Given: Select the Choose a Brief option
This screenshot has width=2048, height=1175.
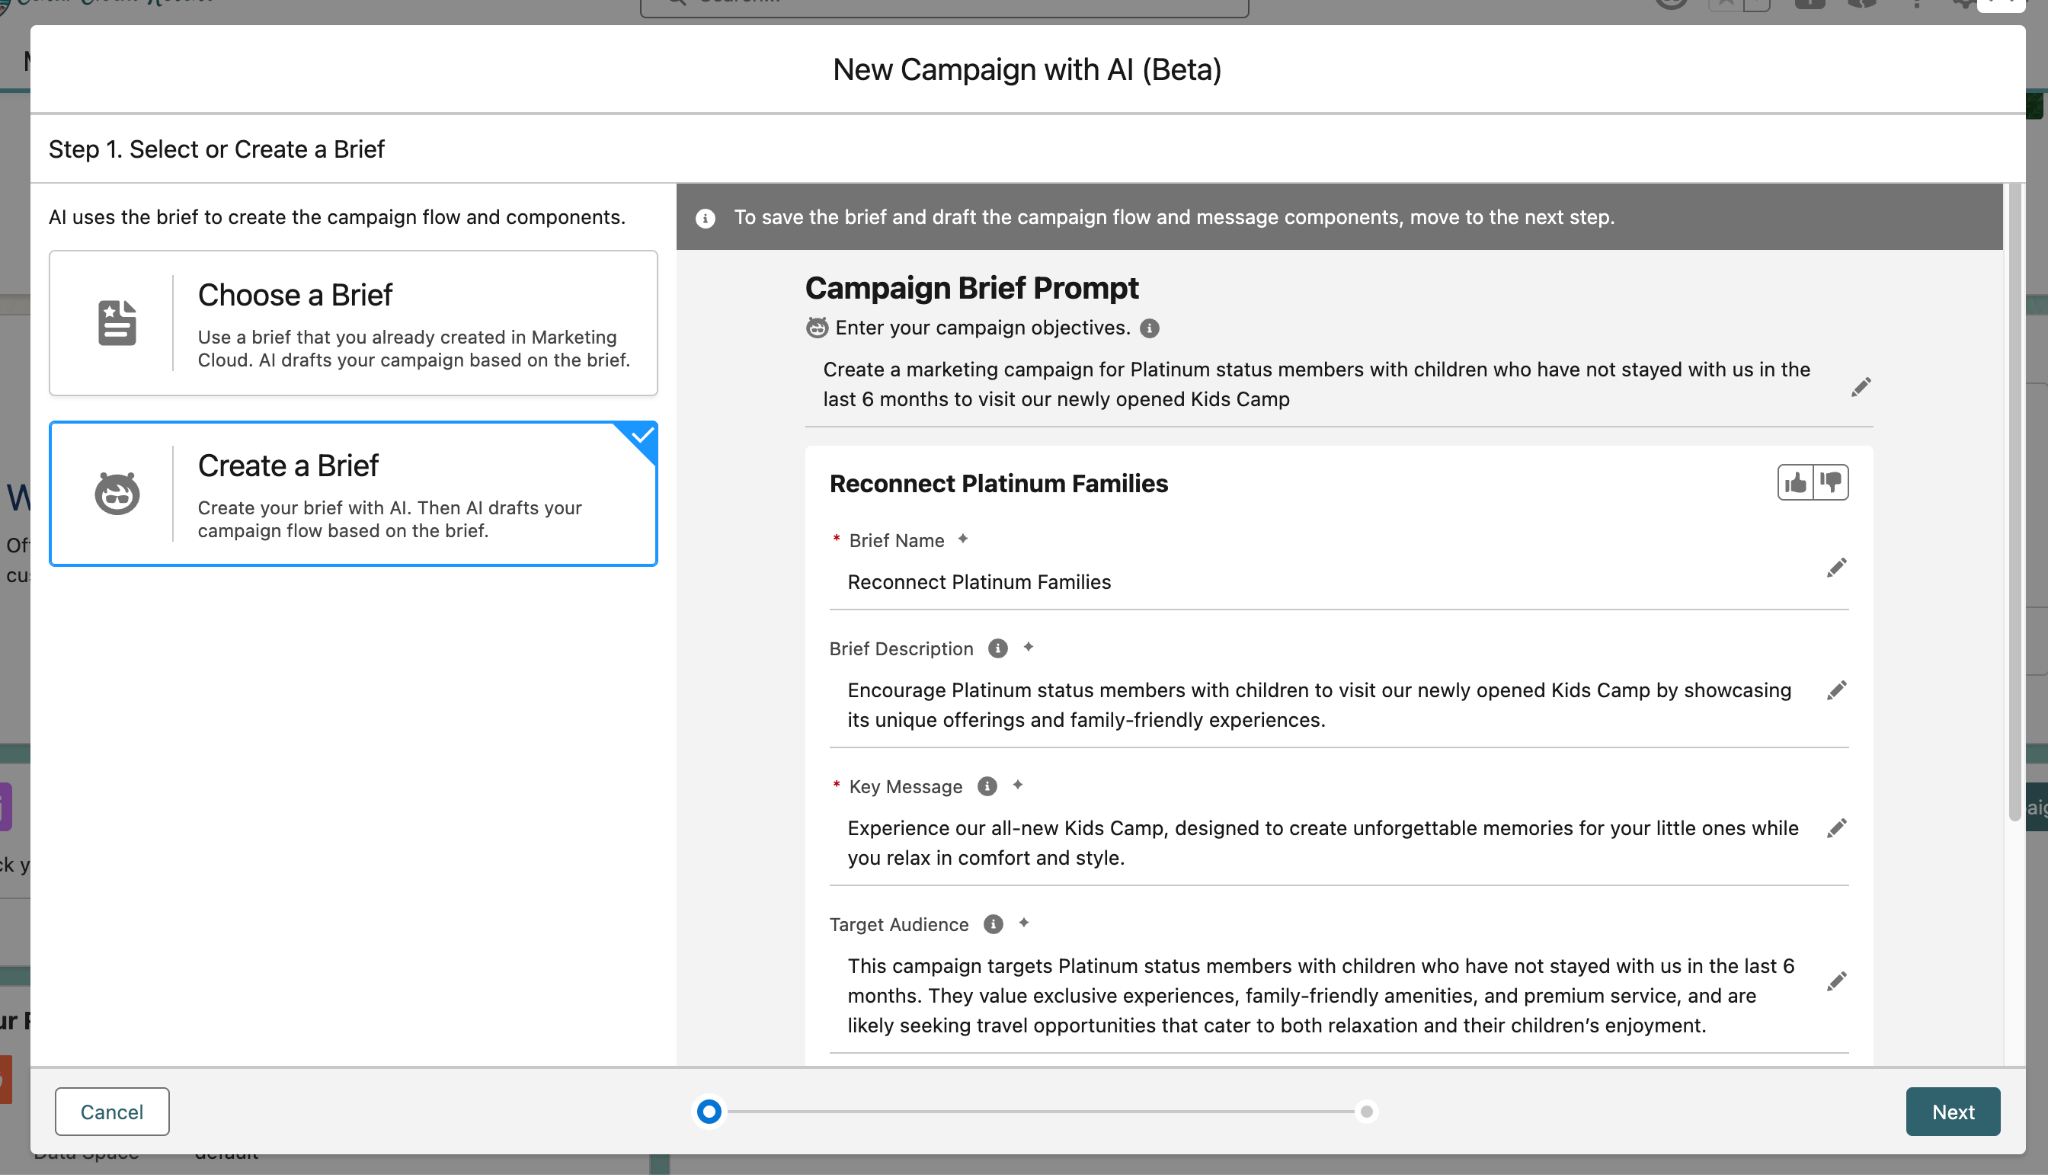Looking at the screenshot, I should coord(353,323).
